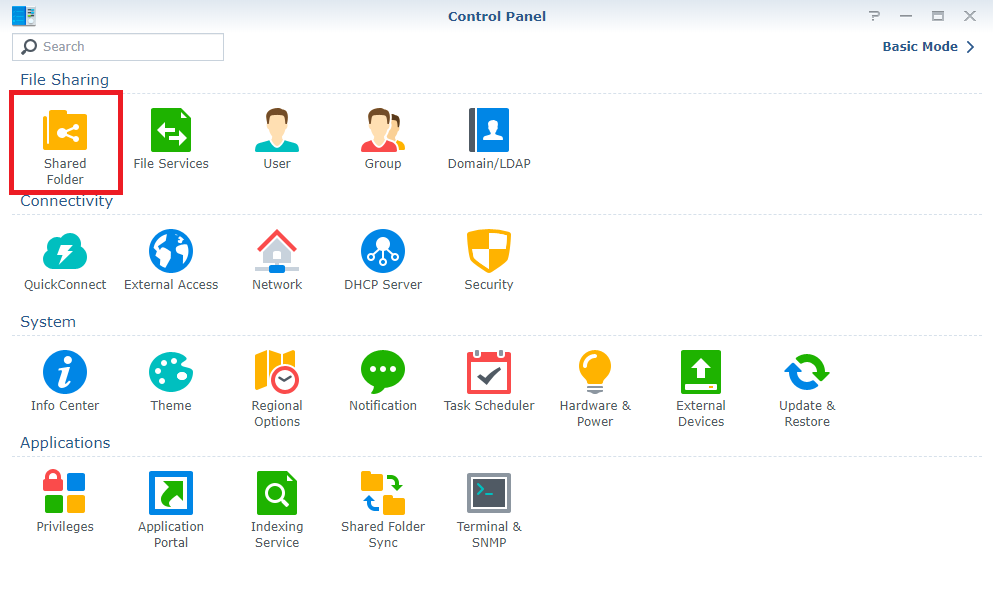Open DHCP Server settings
This screenshot has height=602, width=993.
[x=383, y=253]
